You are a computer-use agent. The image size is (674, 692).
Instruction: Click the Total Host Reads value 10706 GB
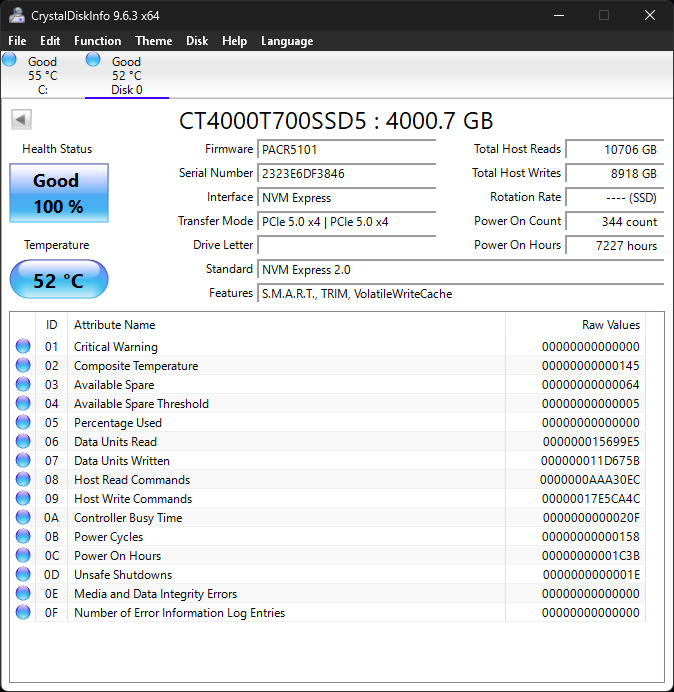614,150
